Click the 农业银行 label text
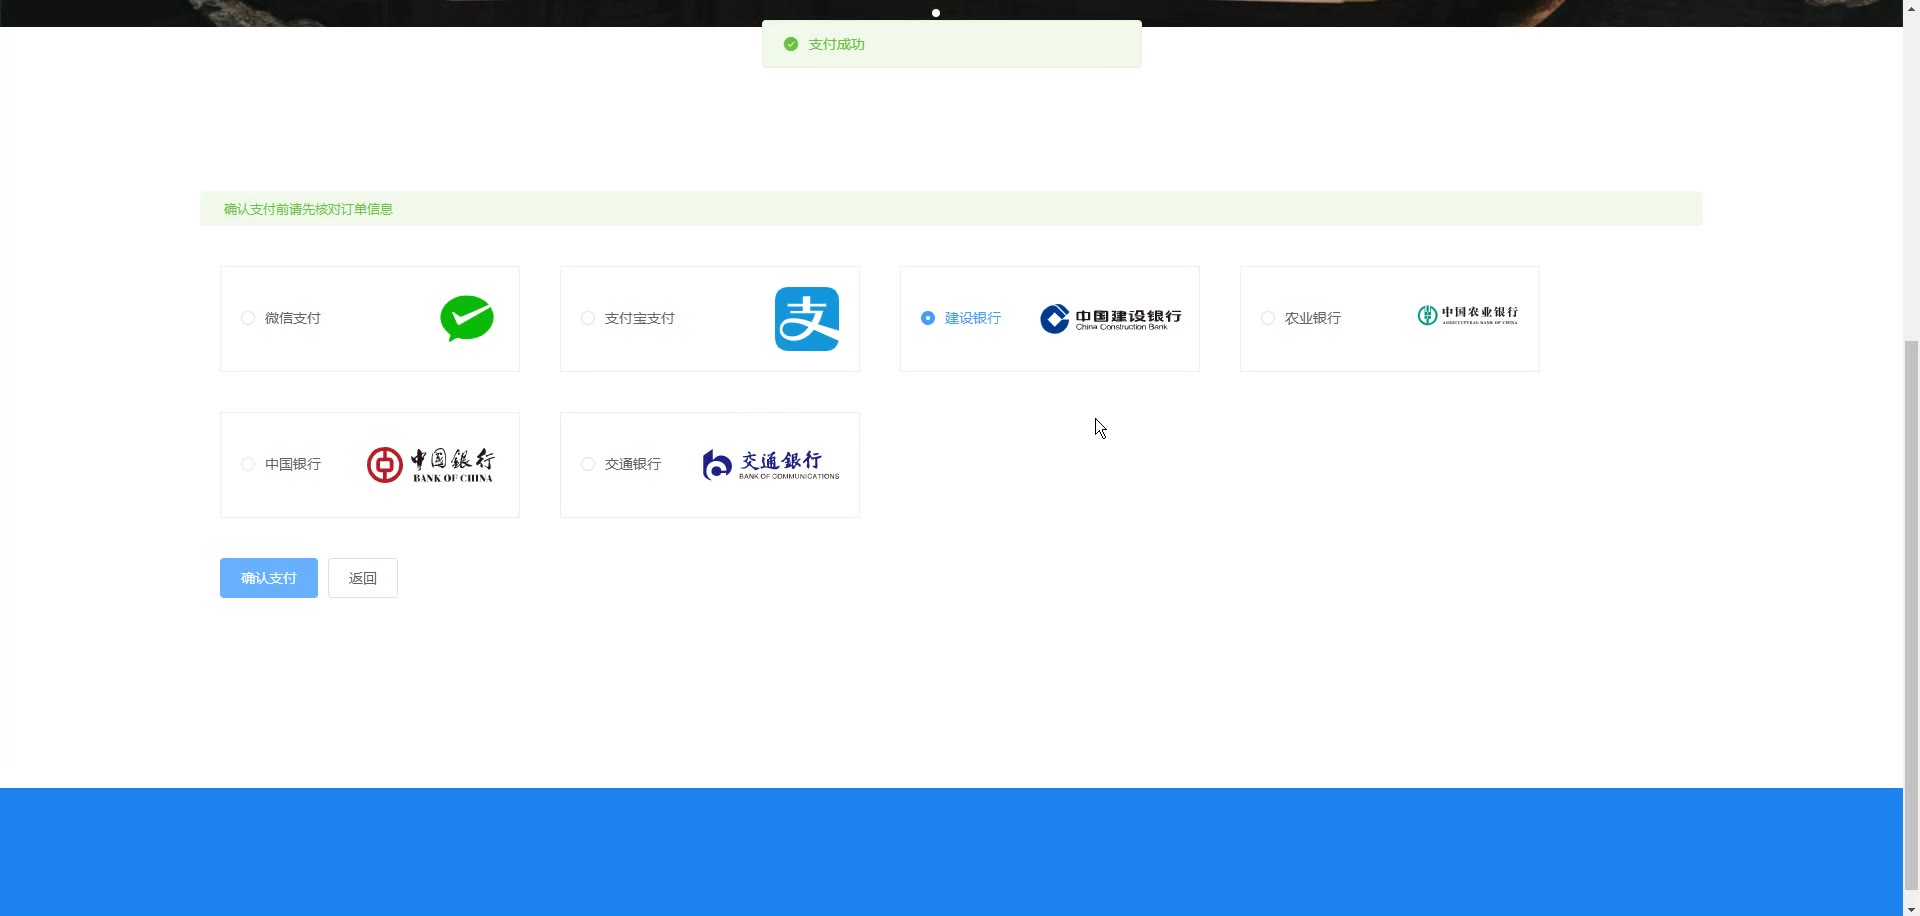Image resolution: width=1920 pixels, height=916 pixels. pyautogui.click(x=1313, y=318)
